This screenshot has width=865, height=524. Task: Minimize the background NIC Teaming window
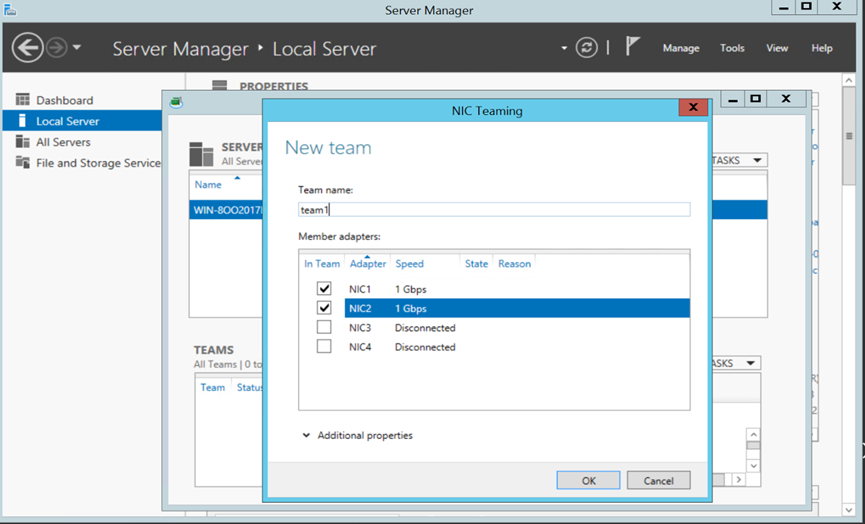(x=733, y=100)
